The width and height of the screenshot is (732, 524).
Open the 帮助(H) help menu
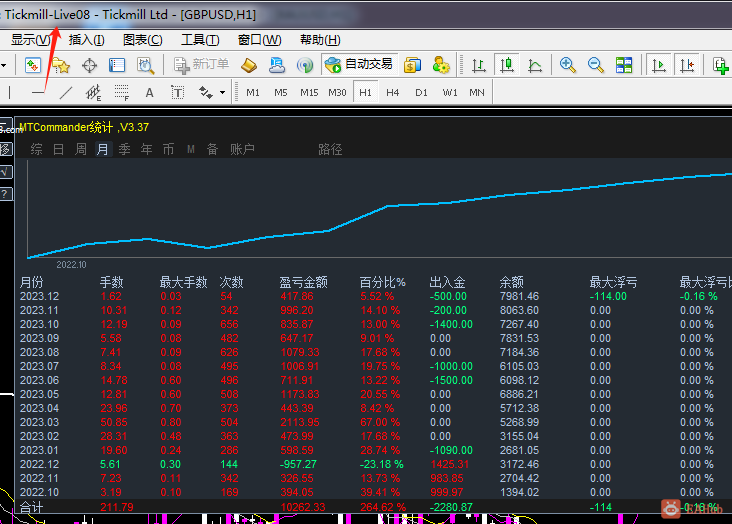pos(320,40)
